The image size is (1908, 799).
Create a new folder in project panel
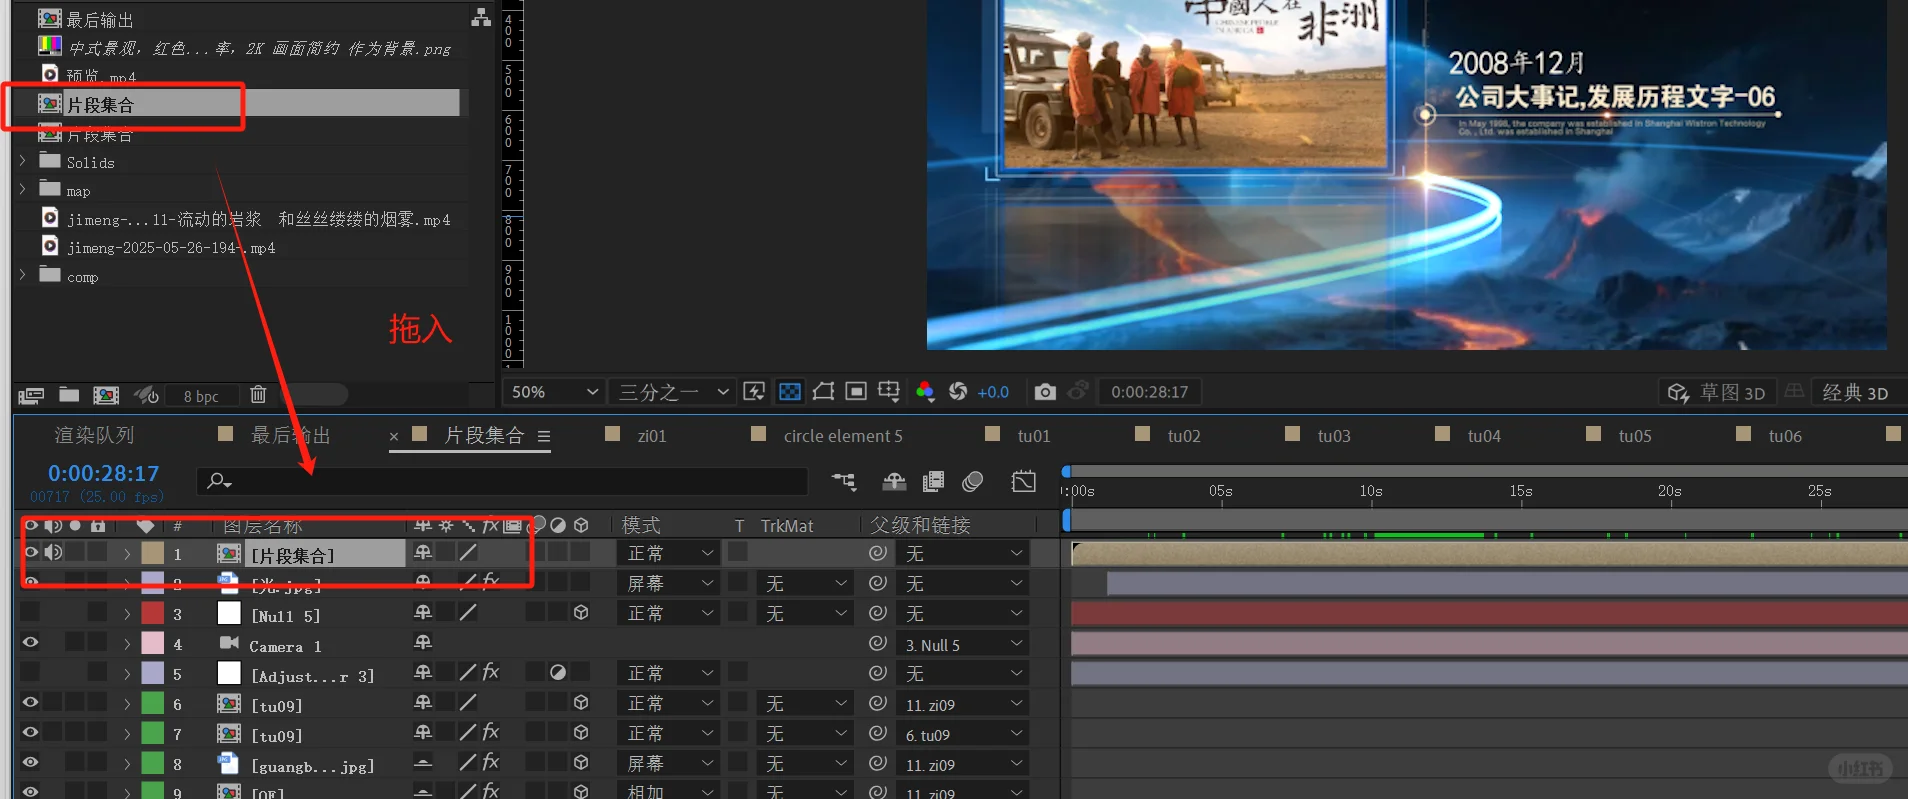[69, 395]
